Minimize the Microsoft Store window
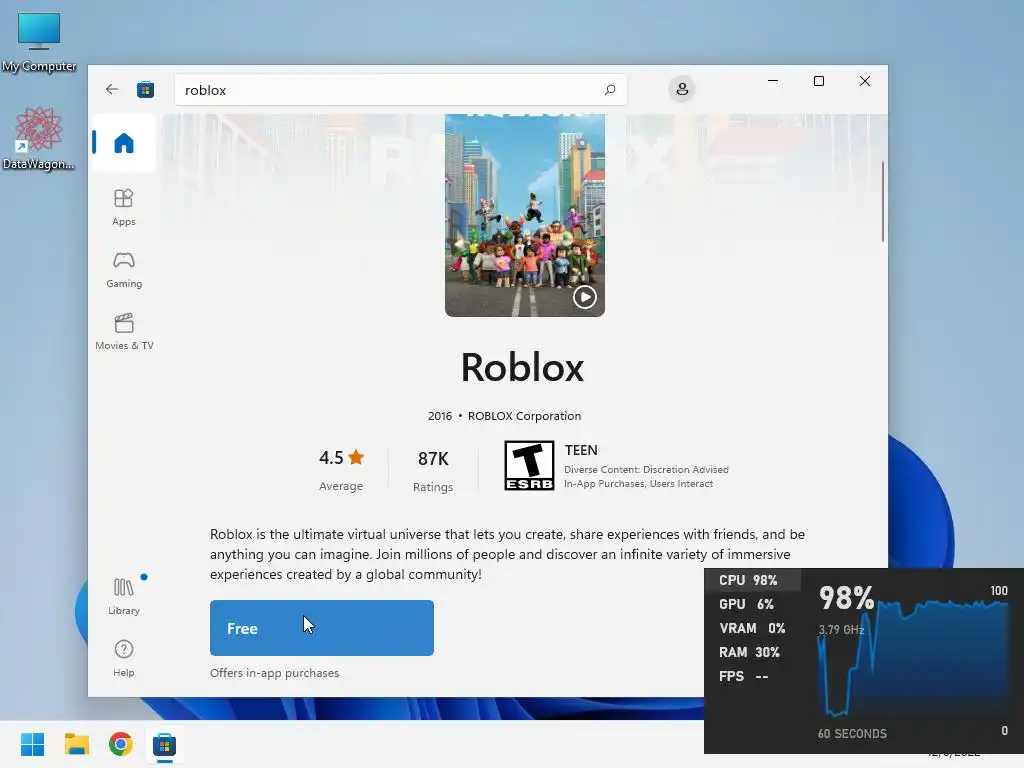Image resolution: width=1024 pixels, height=768 pixels. pos(773,81)
